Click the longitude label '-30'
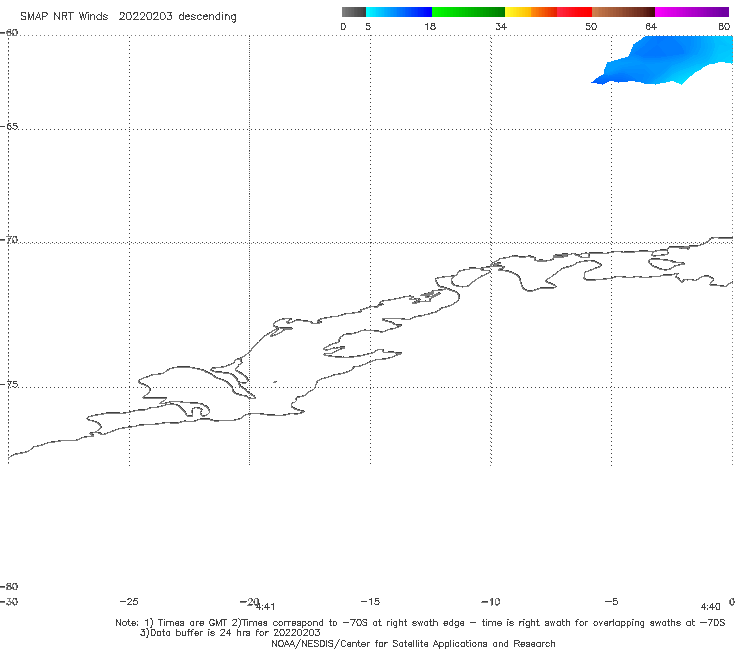The width and height of the screenshot is (740, 650). pyautogui.click(x=9, y=602)
